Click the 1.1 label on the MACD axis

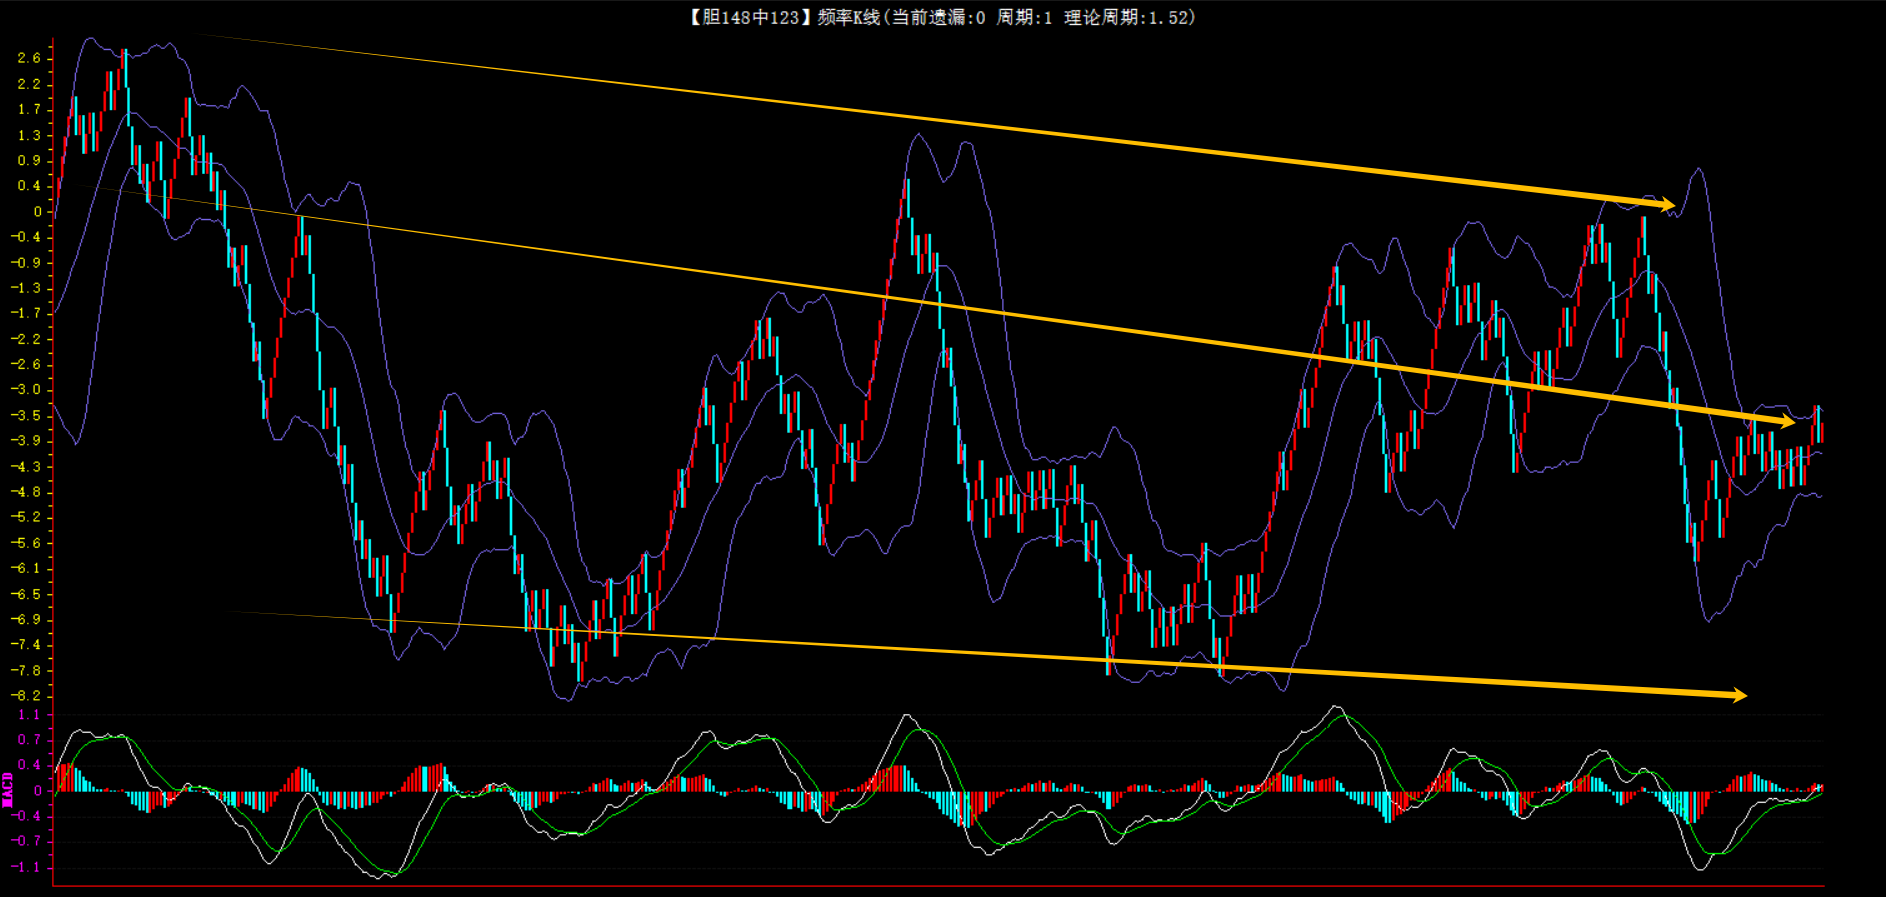(29, 715)
